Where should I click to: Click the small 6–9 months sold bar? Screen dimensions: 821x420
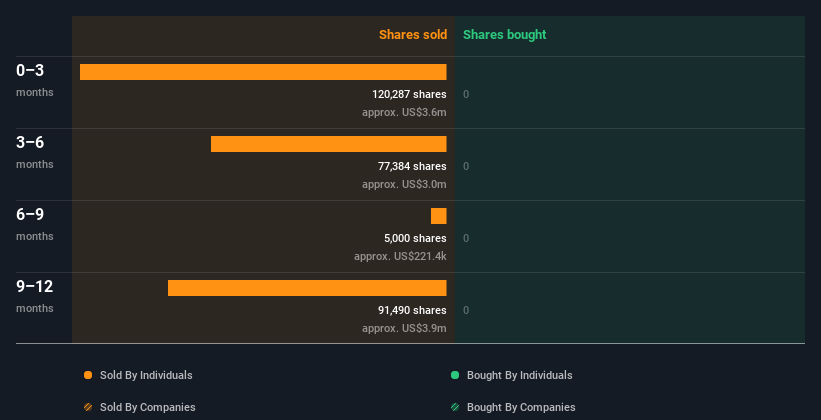pos(439,216)
